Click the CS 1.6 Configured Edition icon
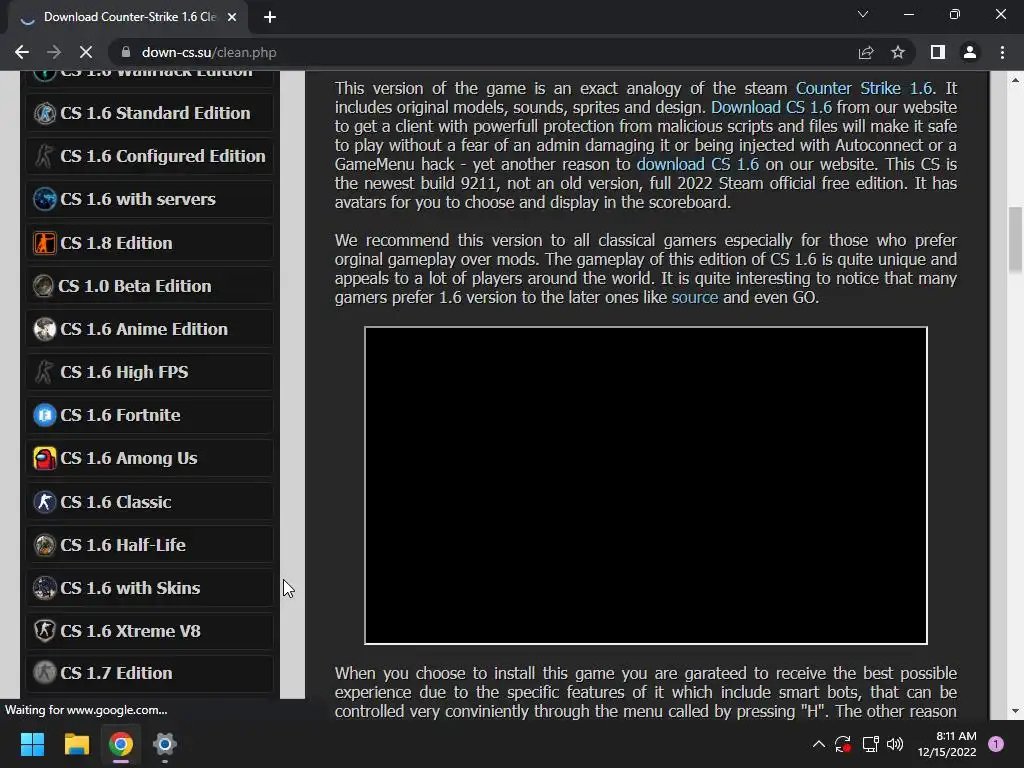 44,156
